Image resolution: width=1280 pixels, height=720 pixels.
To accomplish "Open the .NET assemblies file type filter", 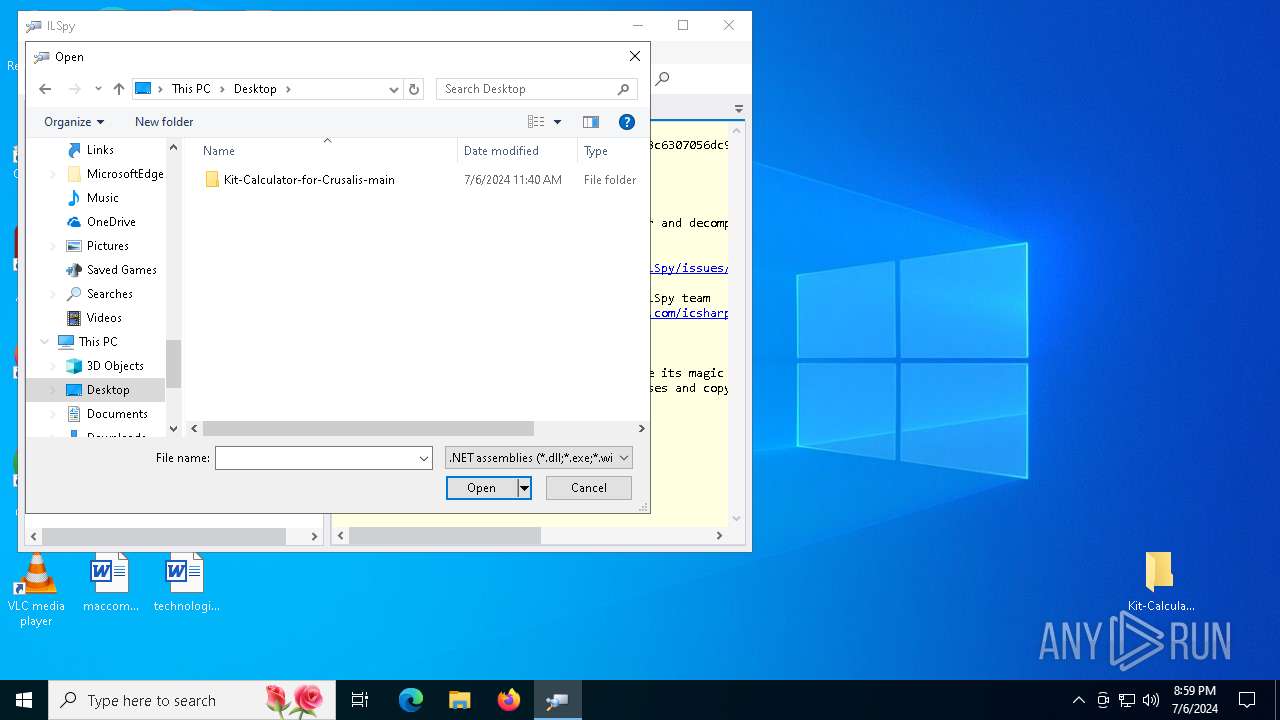I will pos(539,458).
